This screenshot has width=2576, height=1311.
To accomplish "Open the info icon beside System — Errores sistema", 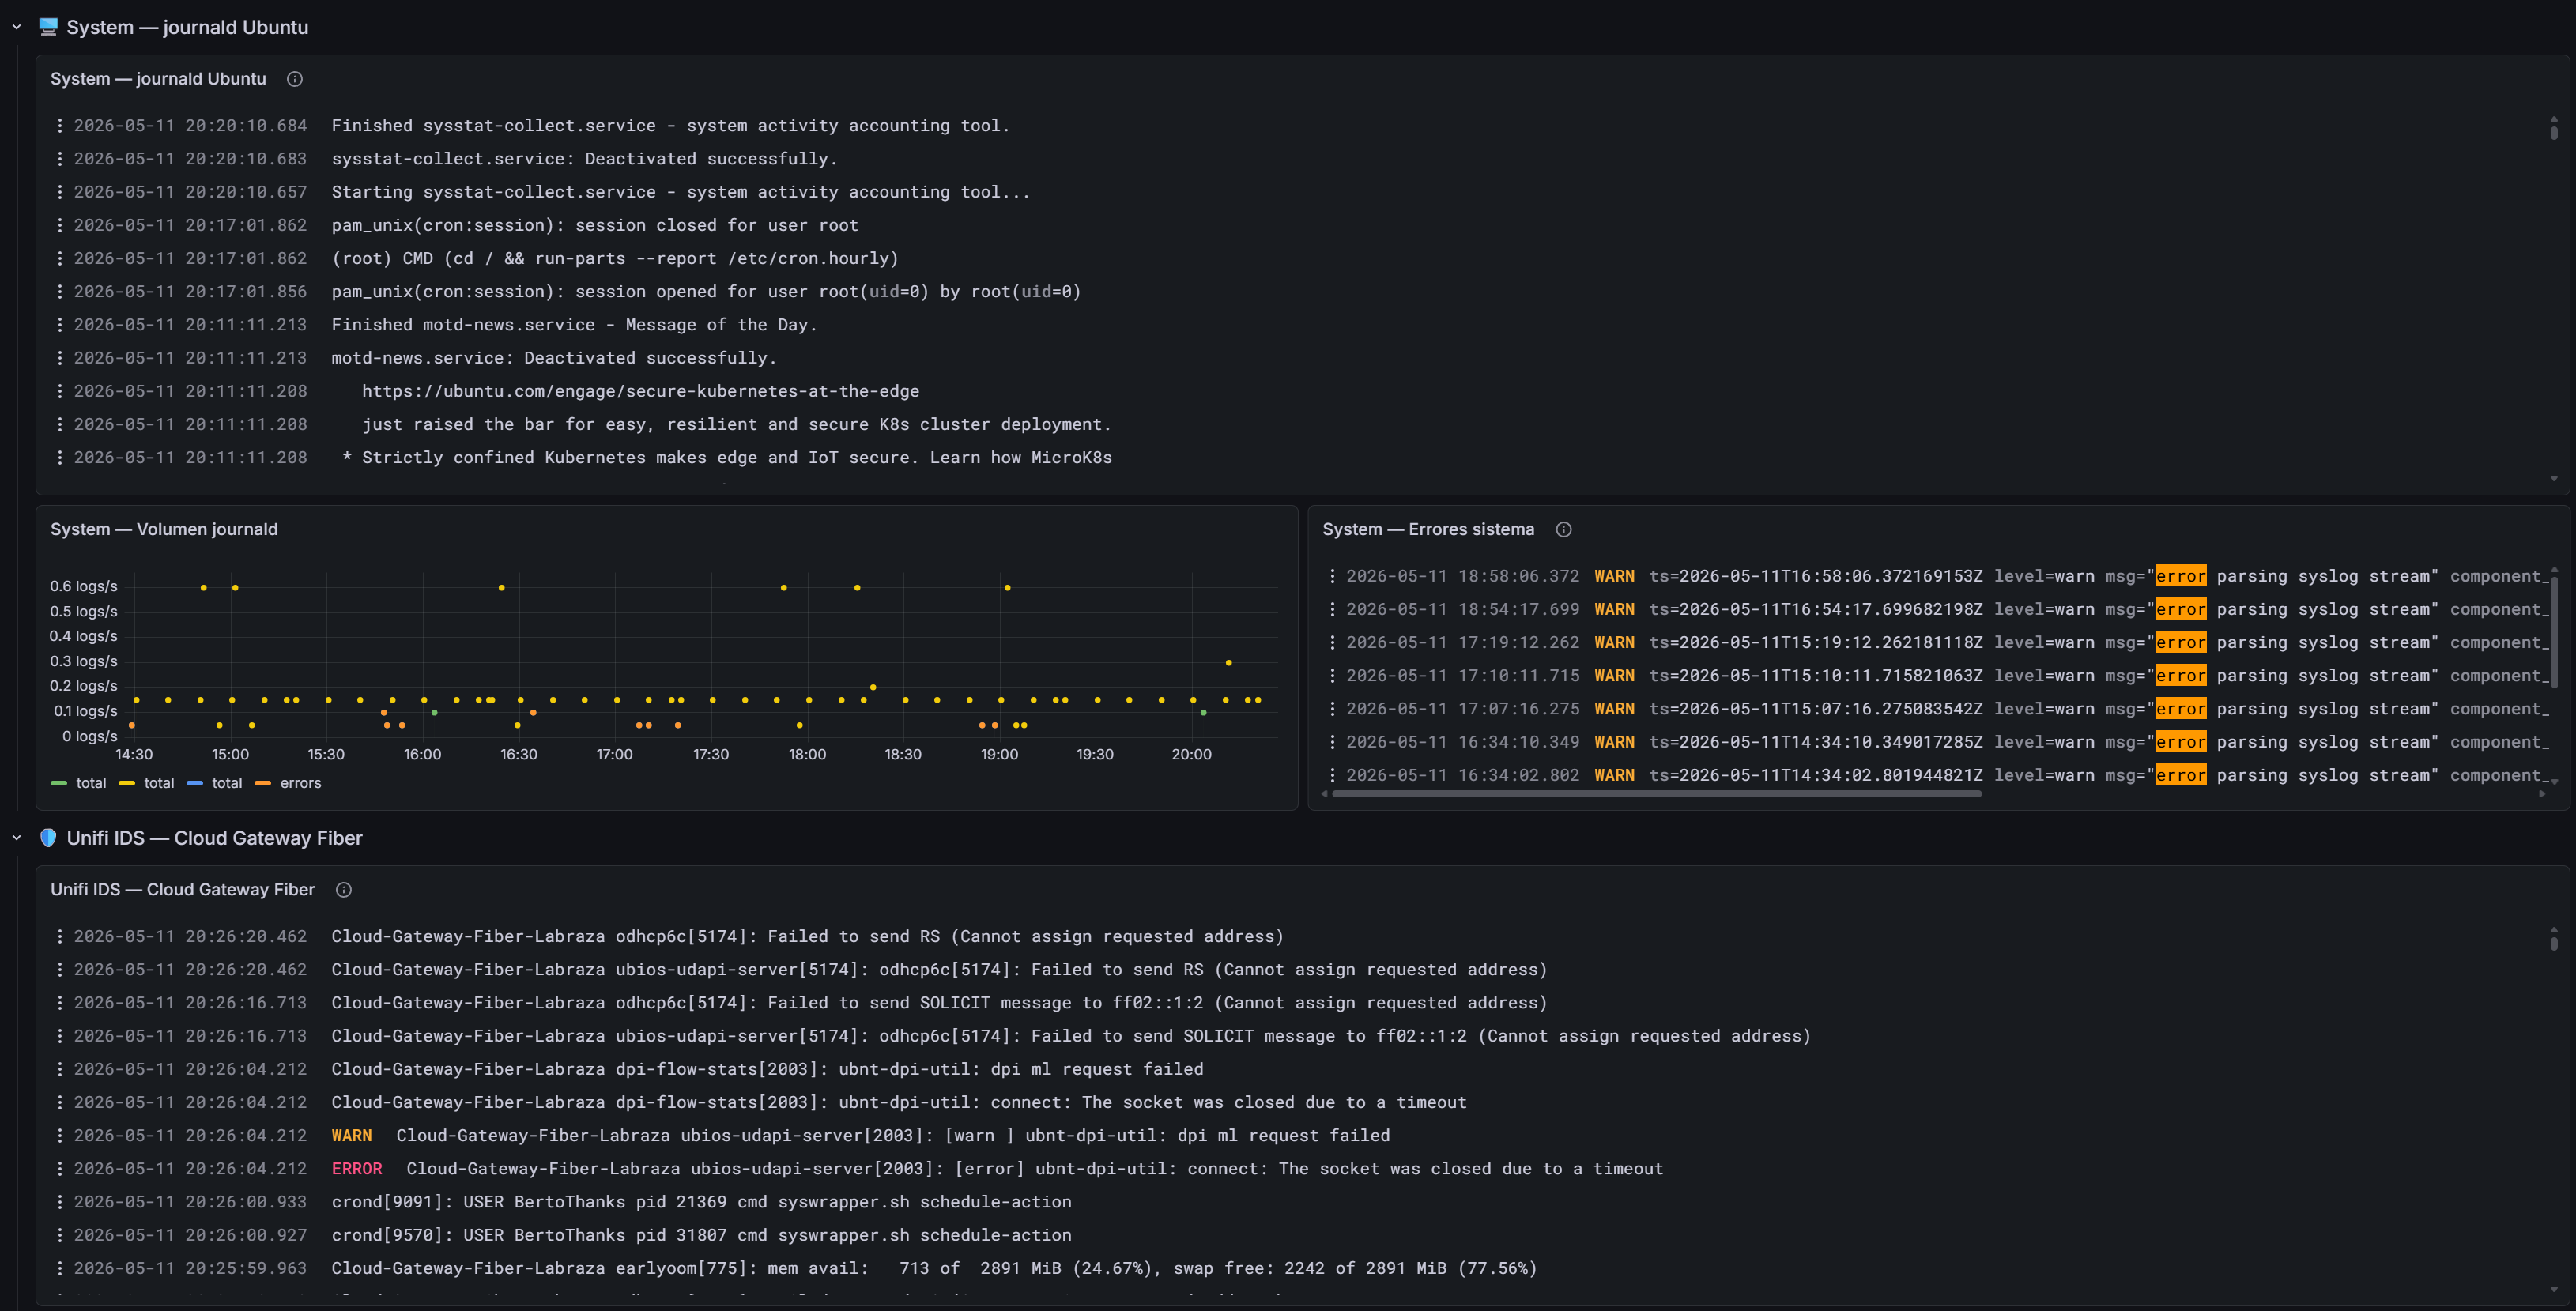I will [1564, 530].
